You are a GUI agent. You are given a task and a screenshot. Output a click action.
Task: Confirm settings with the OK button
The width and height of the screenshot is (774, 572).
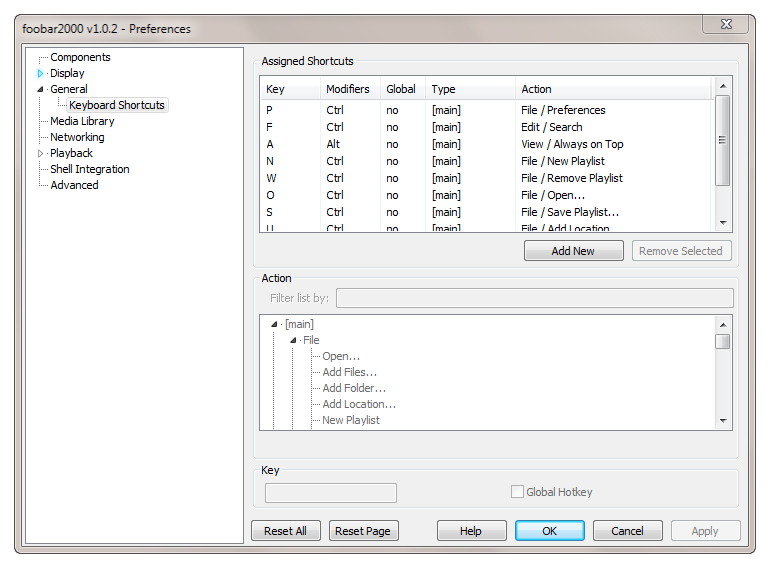pyautogui.click(x=549, y=531)
